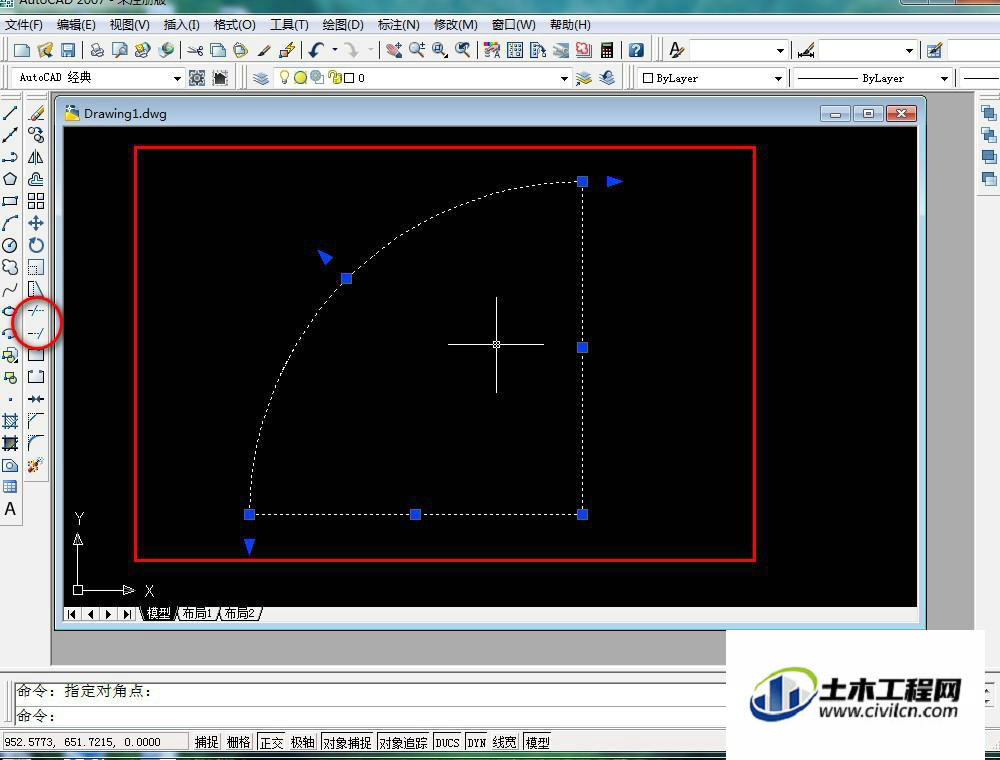This screenshot has height=760, width=1000.
Task: Select the Rectangle draw tool
Action: point(10,201)
